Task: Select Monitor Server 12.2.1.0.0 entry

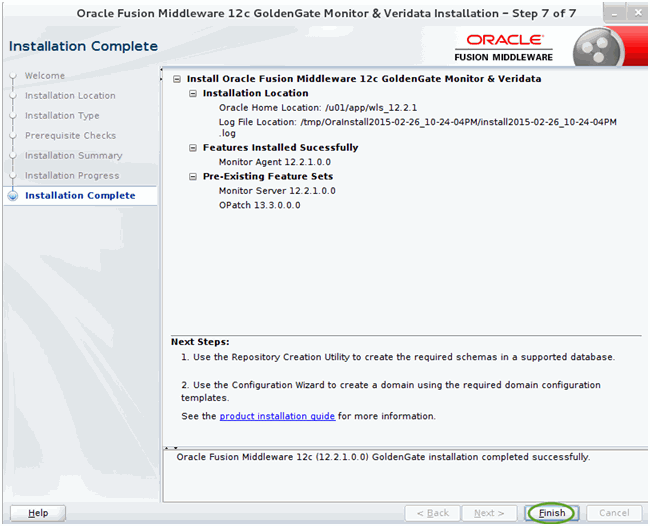Action: [277, 191]
